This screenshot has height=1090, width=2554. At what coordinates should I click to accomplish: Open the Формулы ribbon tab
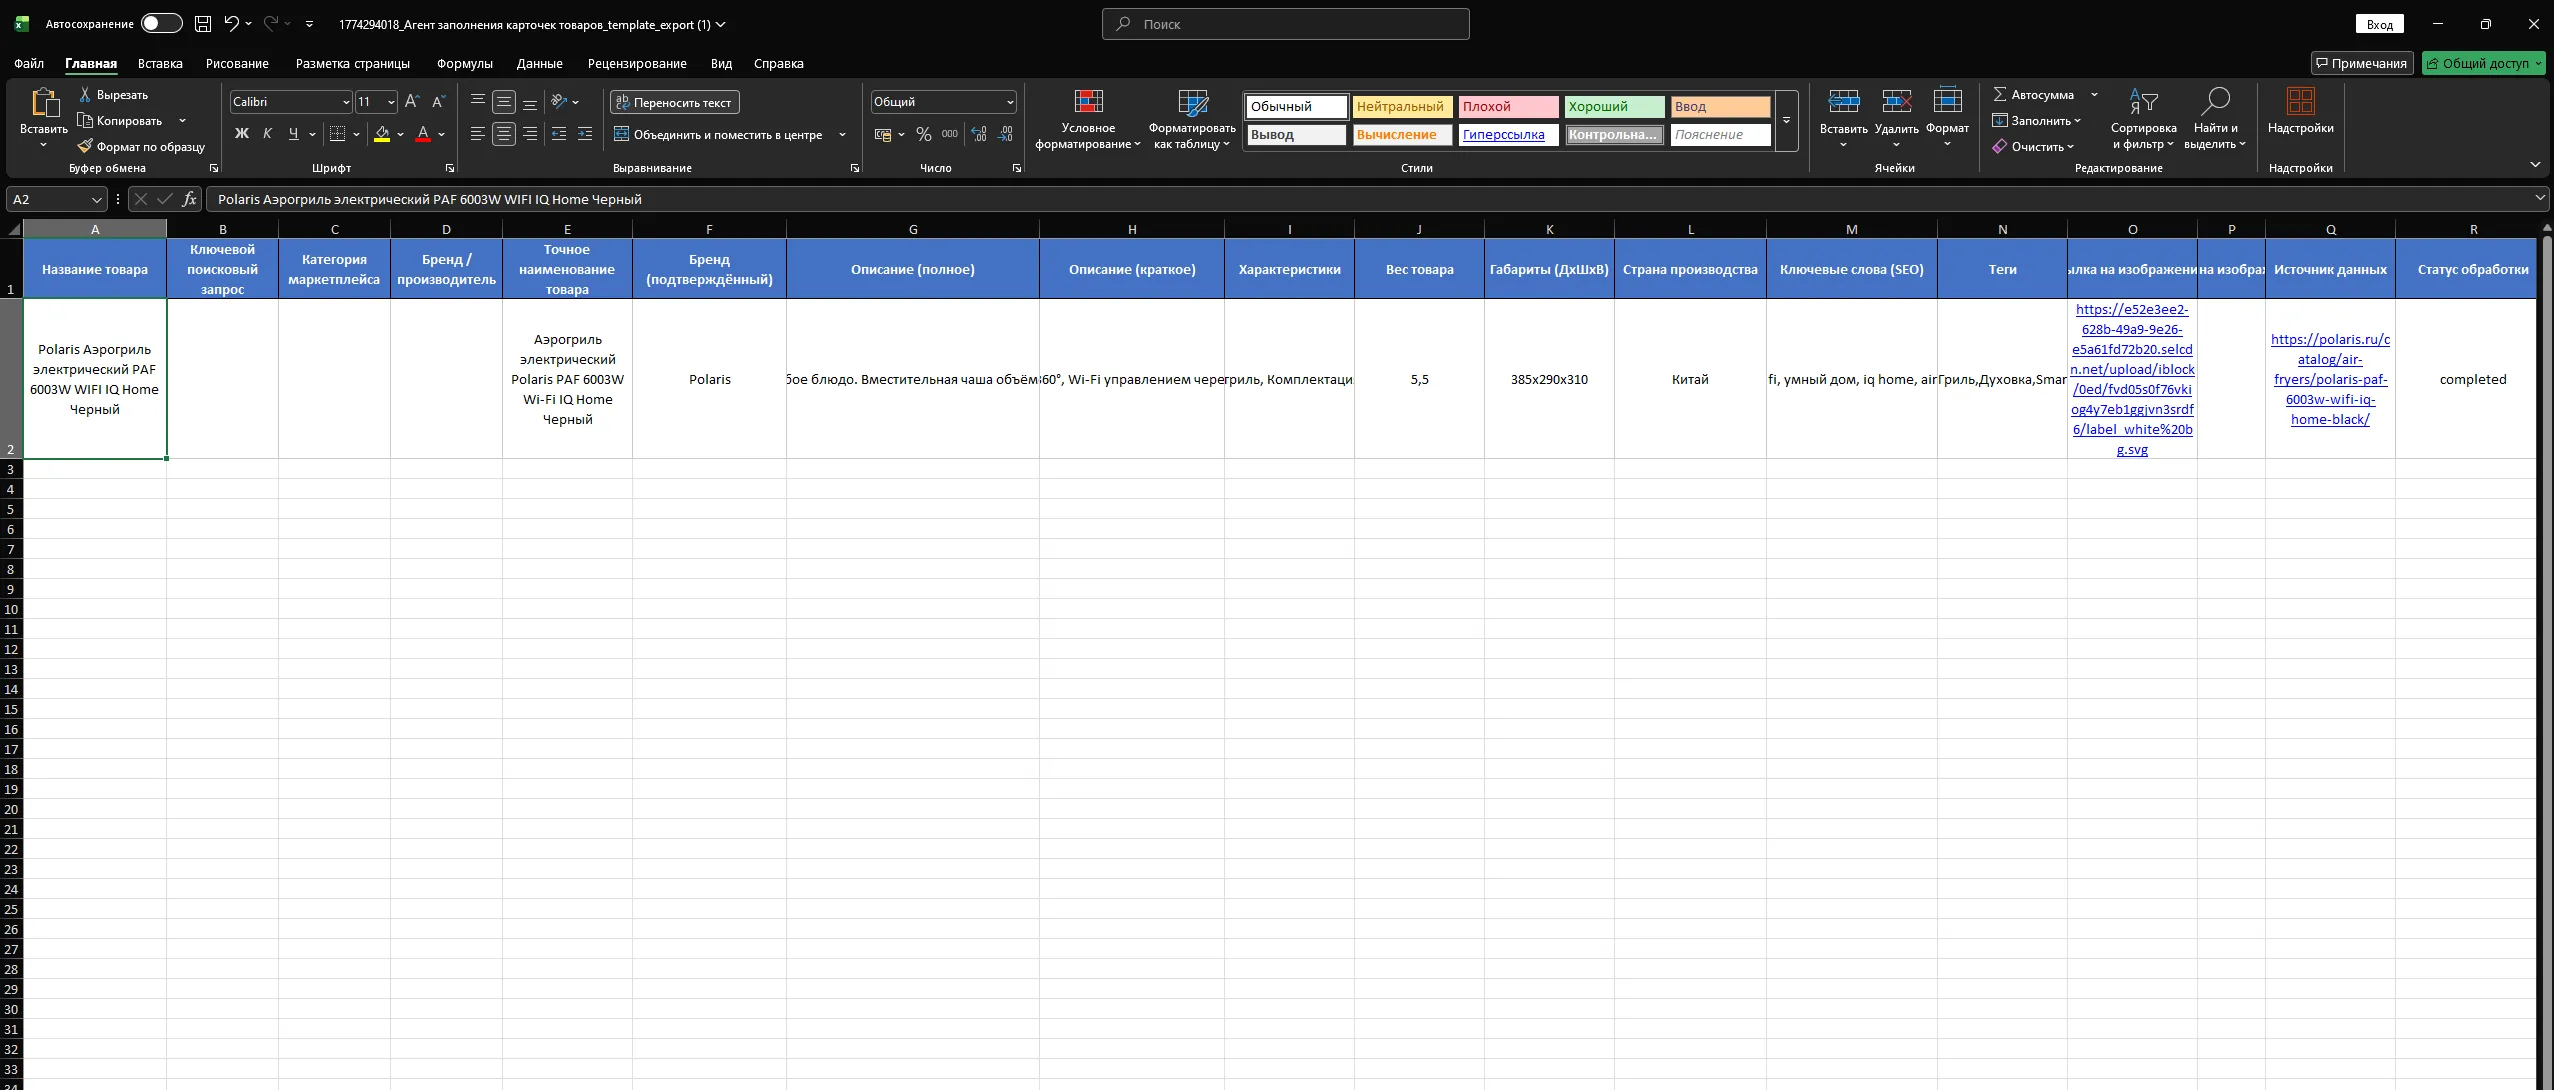point(464,63)
